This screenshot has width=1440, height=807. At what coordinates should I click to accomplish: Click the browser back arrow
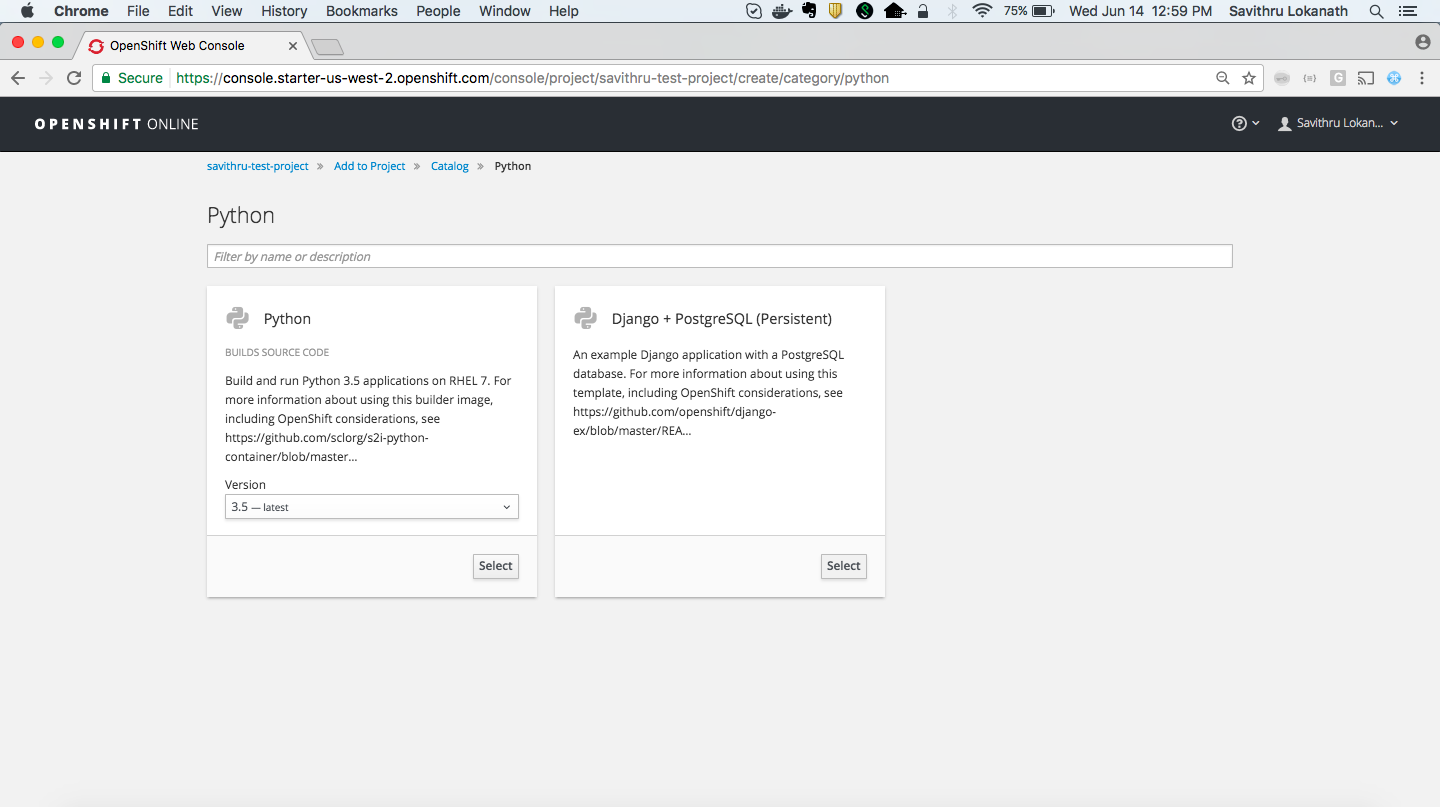click(18, 78)
